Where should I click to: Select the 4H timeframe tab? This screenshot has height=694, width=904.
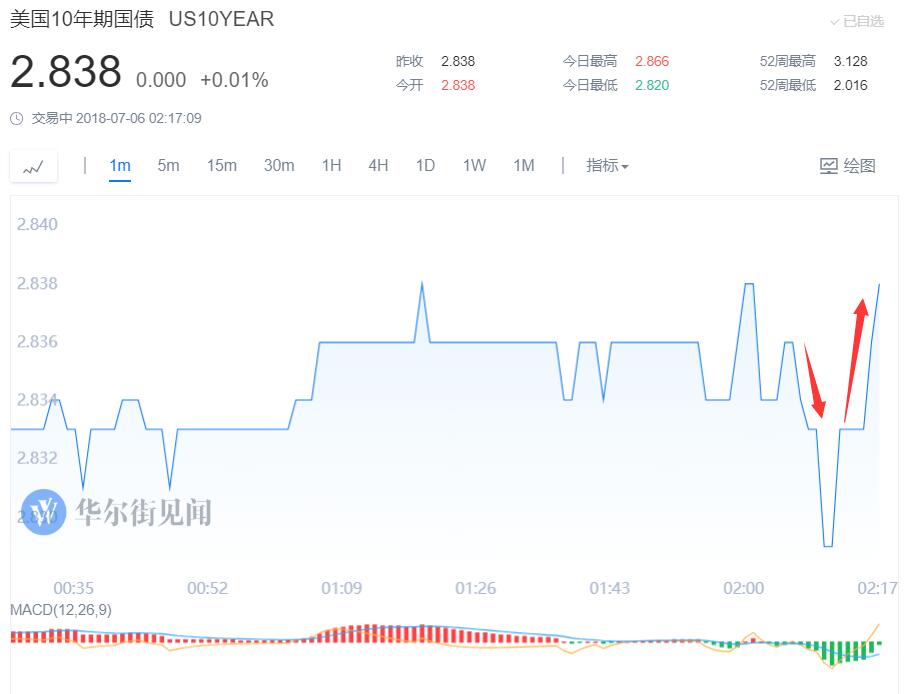coord(378,166)
